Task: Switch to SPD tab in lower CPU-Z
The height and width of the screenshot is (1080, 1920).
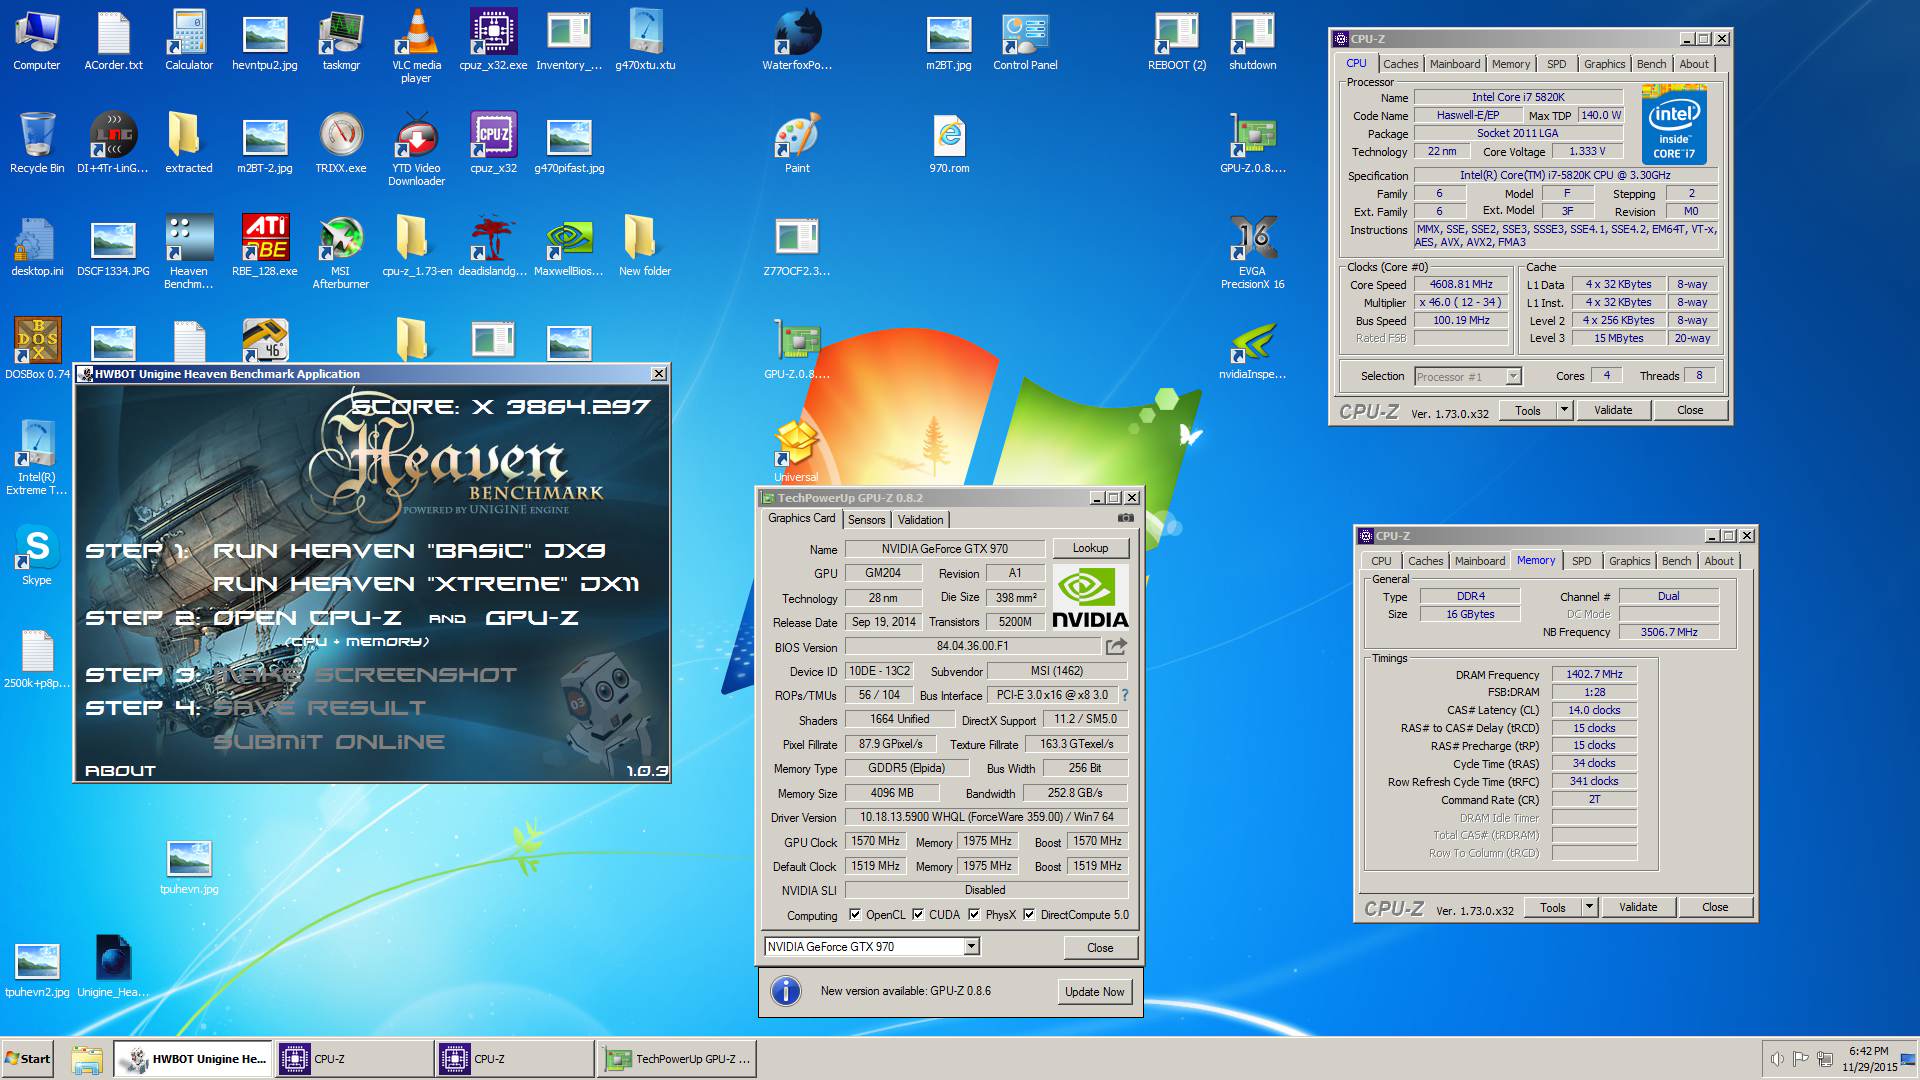Action: (1581, 561)
